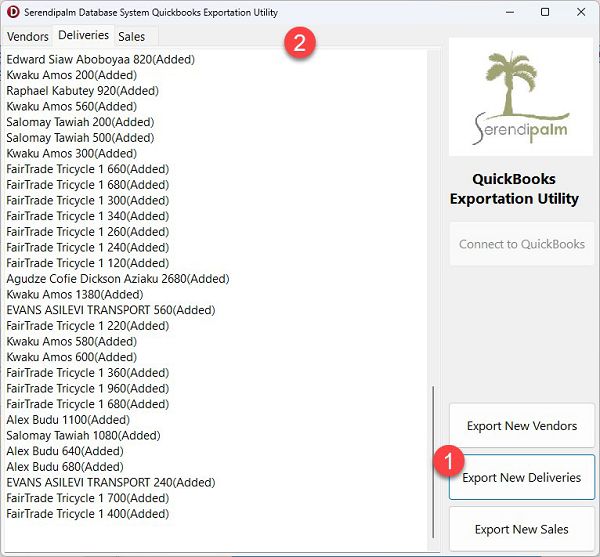Select row Salomay Tawiah 200(Added)
This screenshot has height=557, width=600.
click(80, 122)
